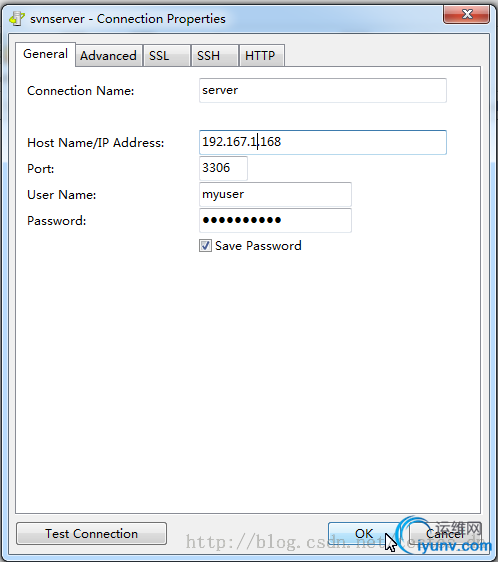Click the 'Save Password' label text
498x562 pixels.
(258, 246)
